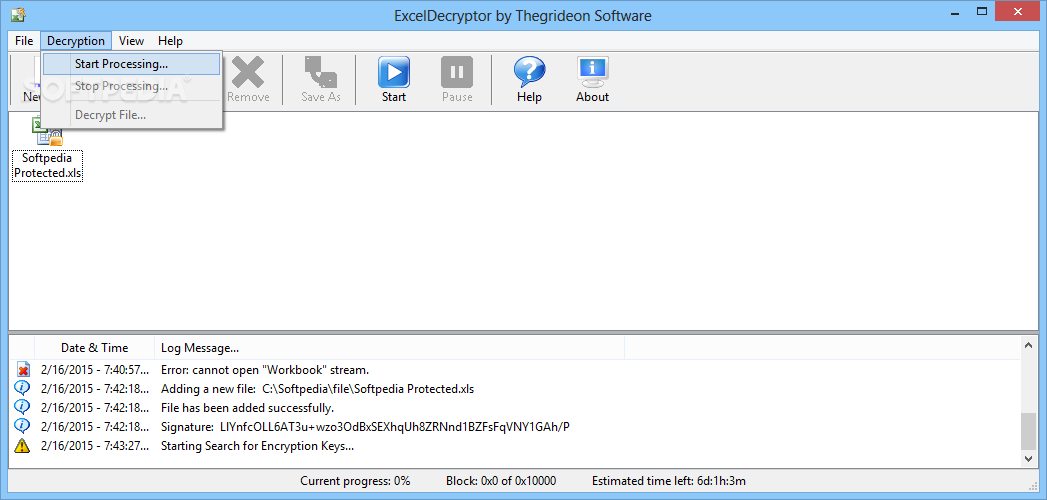This screenshot has width=1047, height=500.
Task: Click 'Estimated time left: 6d:1h:3m' status
Action: [x=668, y=481]
